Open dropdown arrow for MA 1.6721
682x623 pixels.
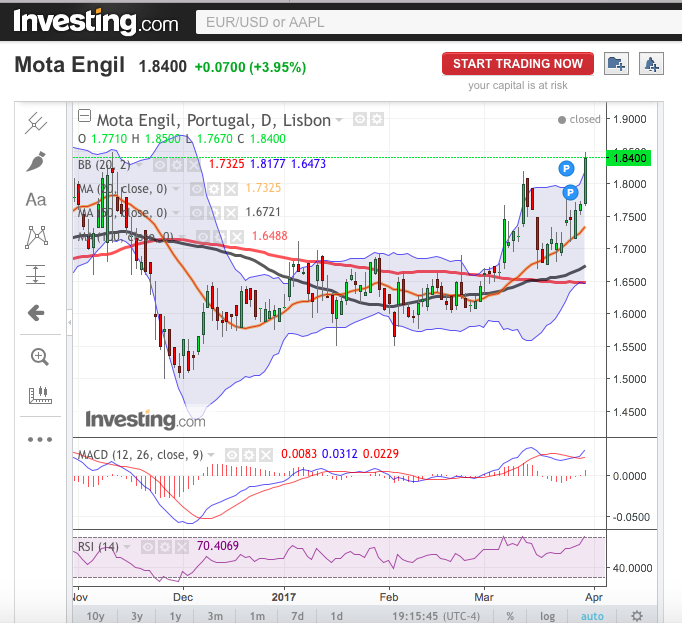176,213
